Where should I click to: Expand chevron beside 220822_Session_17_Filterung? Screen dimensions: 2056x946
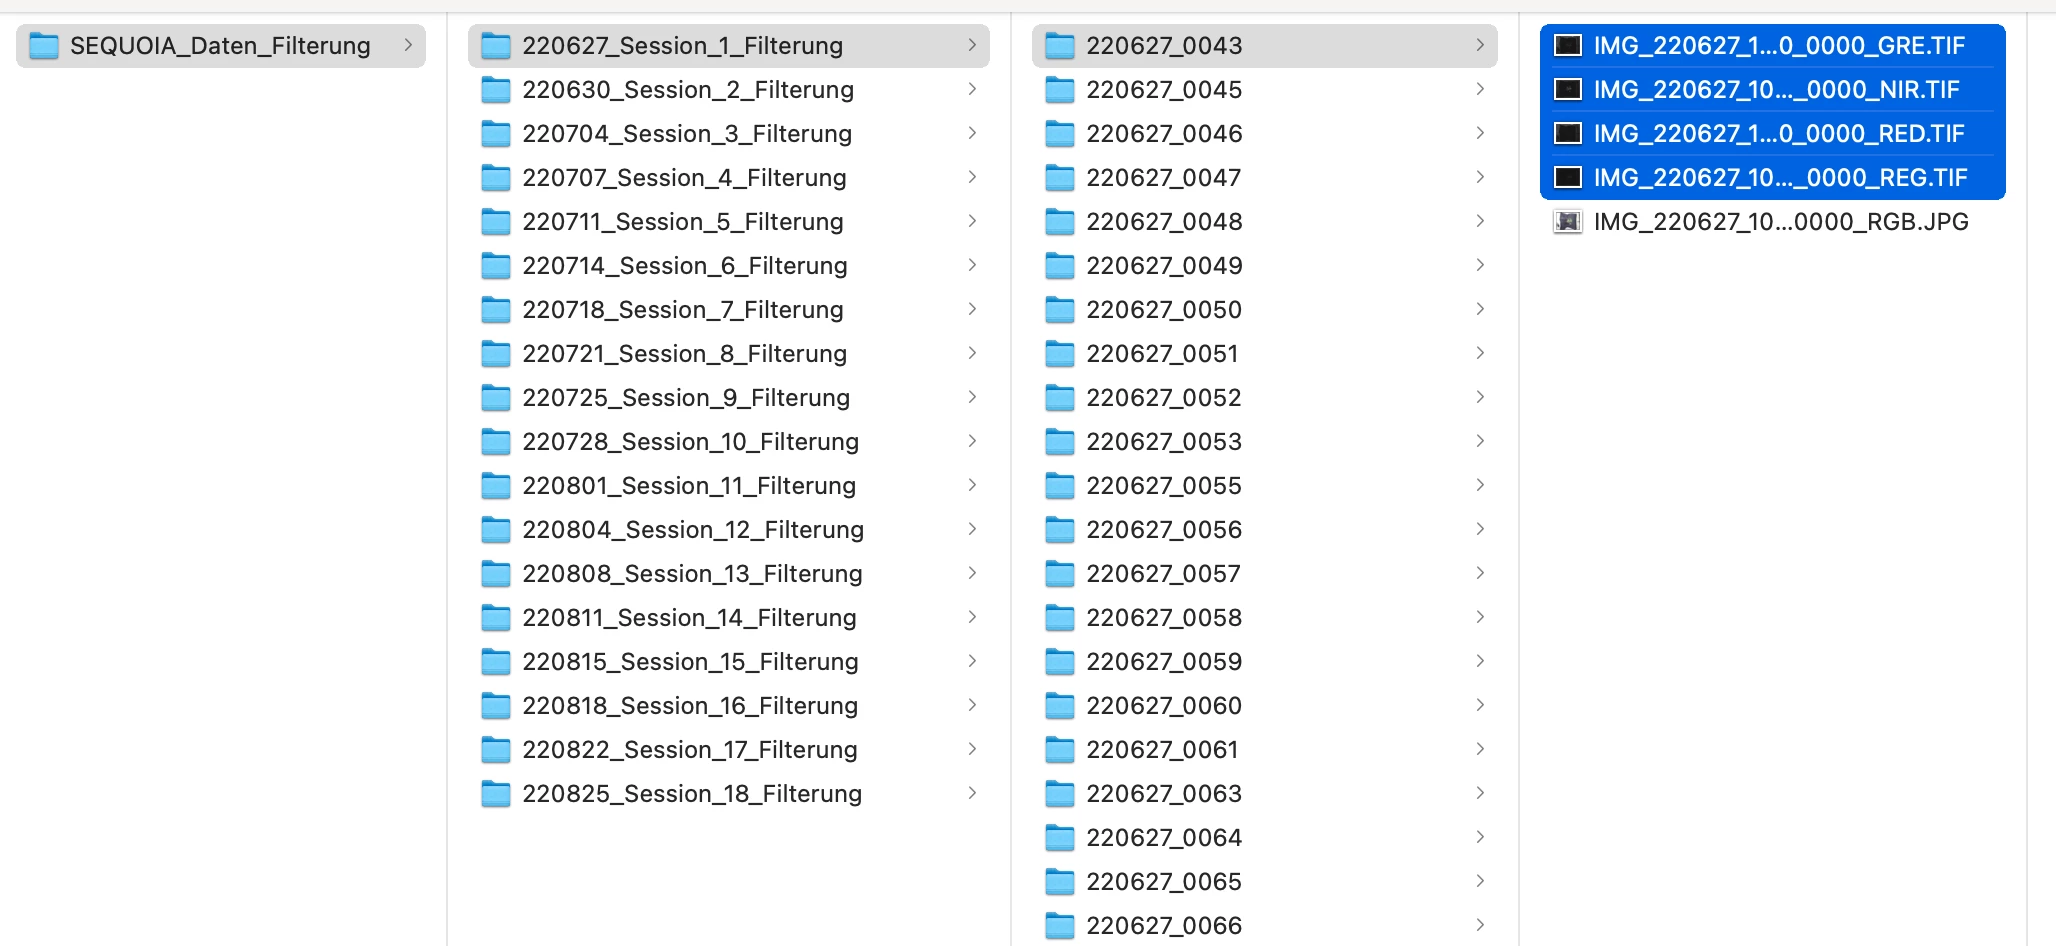click(972, 750)
